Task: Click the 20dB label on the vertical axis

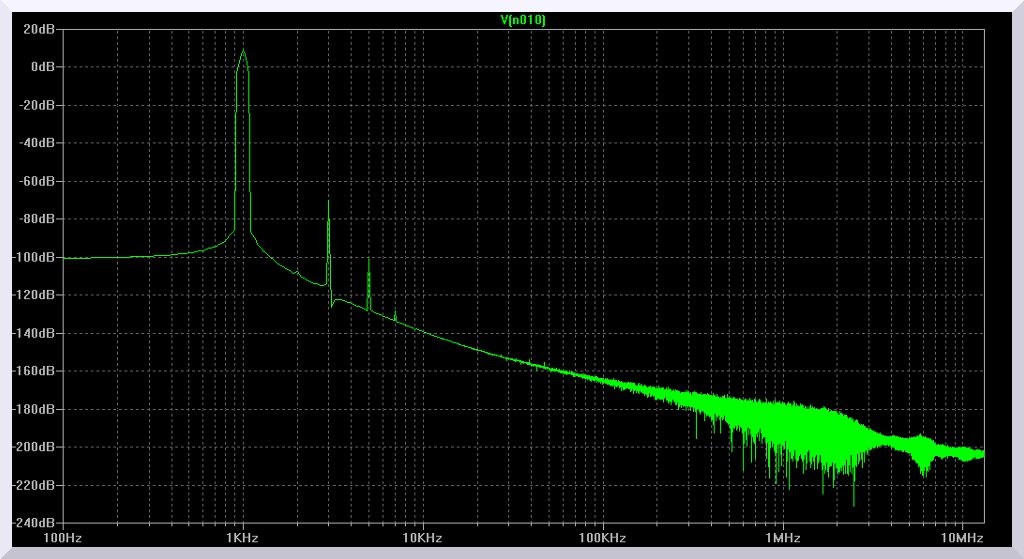Action: pyautogui.click(x=38, y=29)
